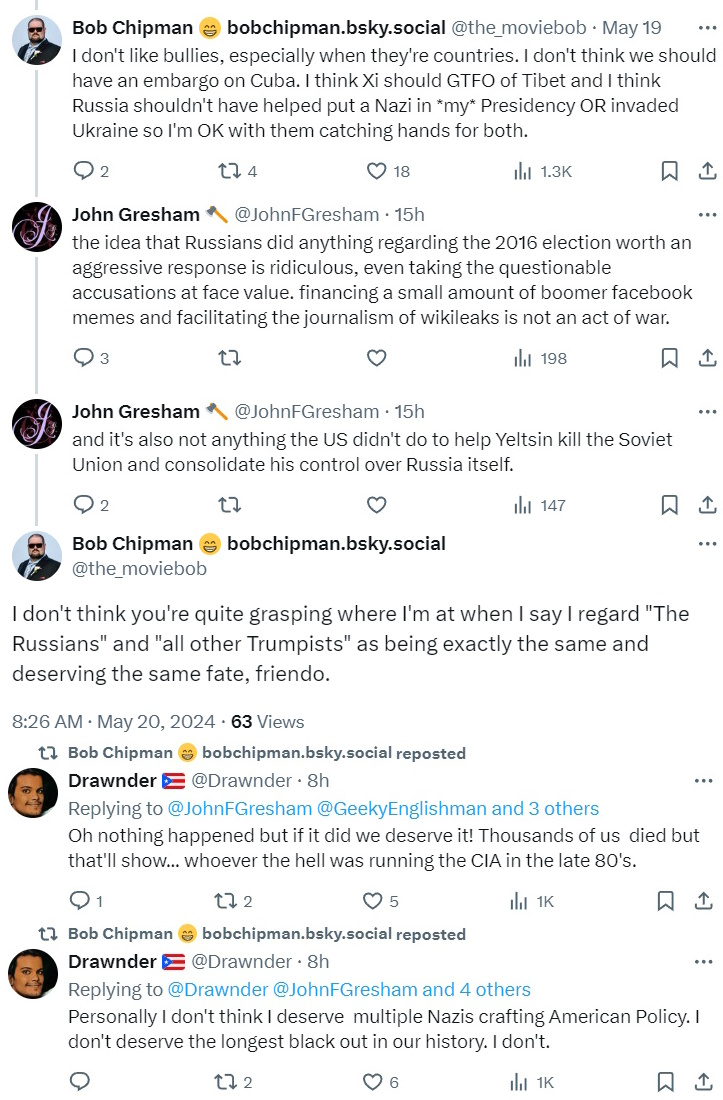The width and height of the screenshot is (723, 1100).
Task: Open Bob Chipman's name on the main tweet
Action: coord(132,544)
